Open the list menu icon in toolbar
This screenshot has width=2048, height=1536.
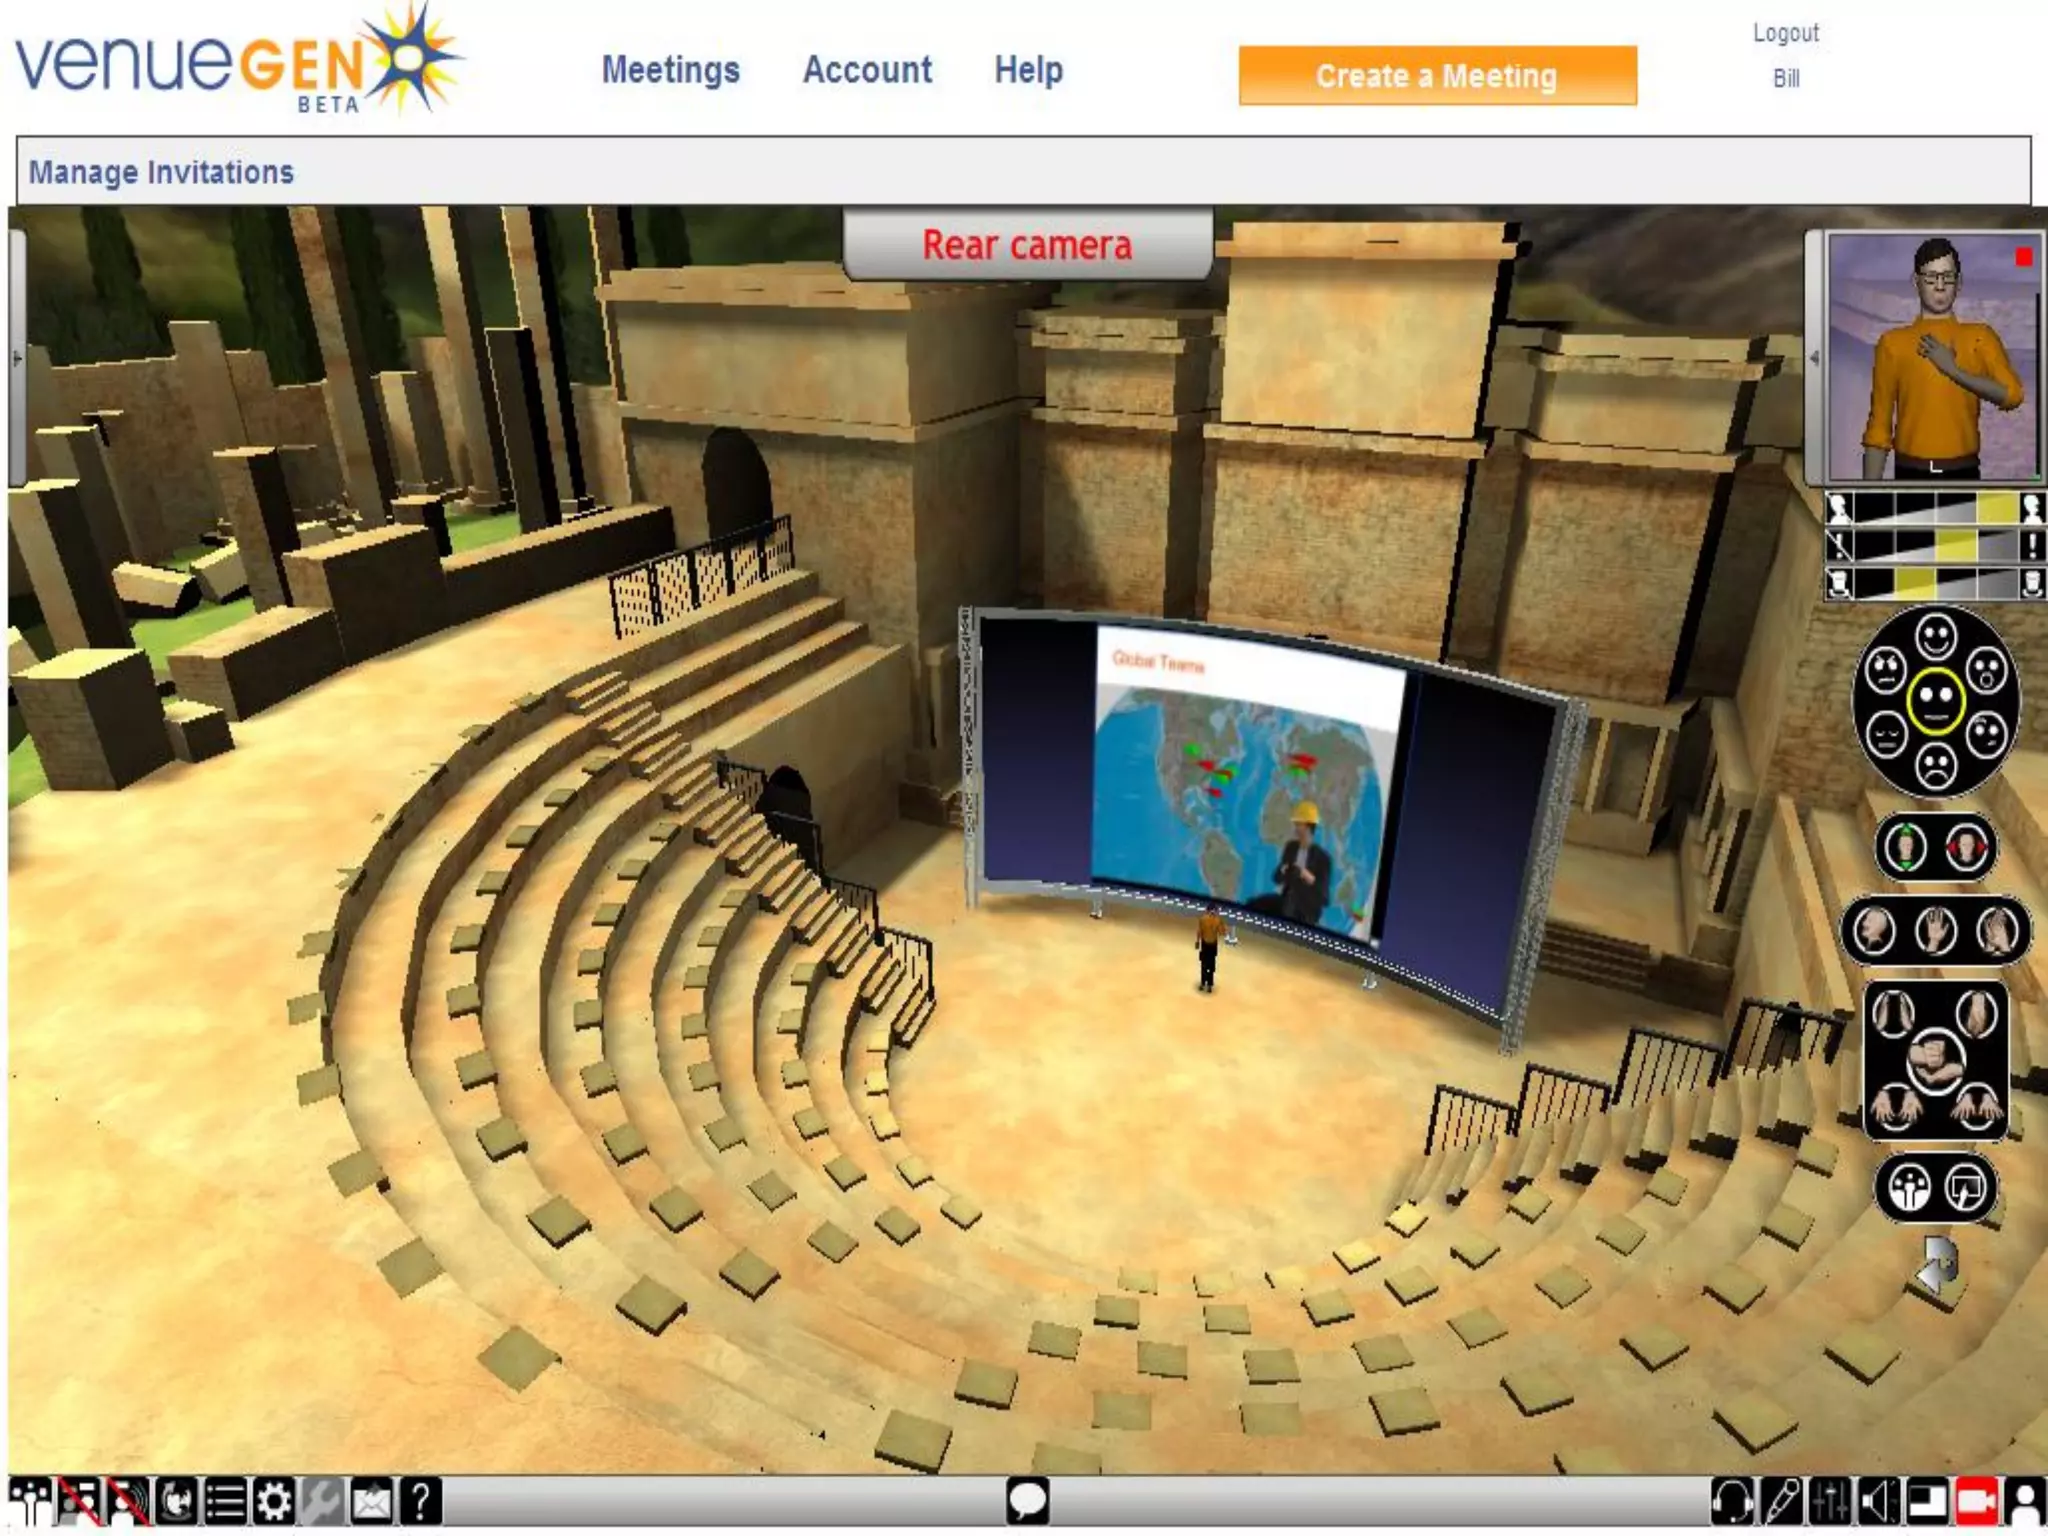[x=226, y=1502]
